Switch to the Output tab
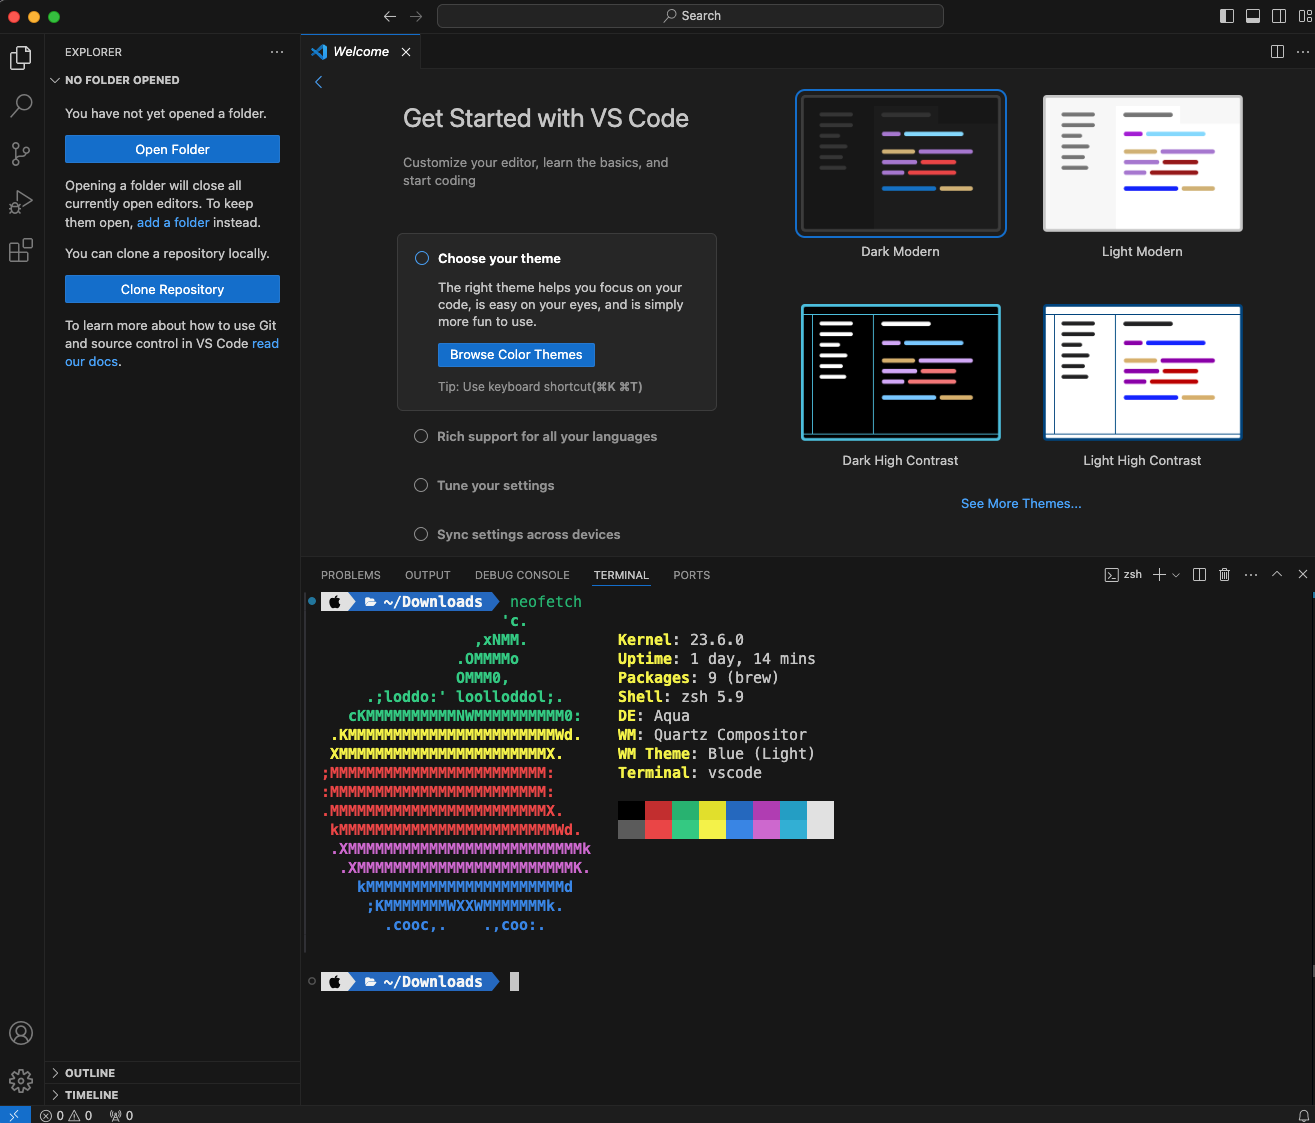This screenshot has height=1123, width=1315. coord(428,575)
